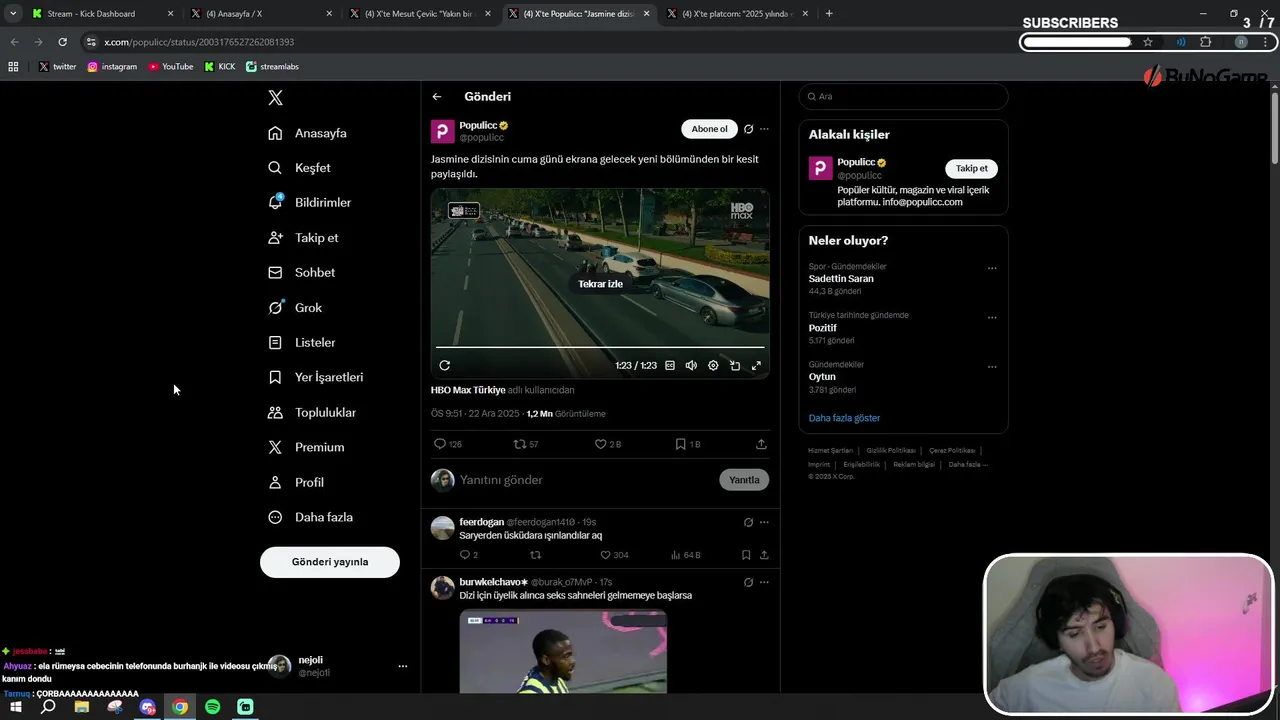Switch to Stream - Kick Dashboard tab
Viewport: 1280px width, 720px height.
point(103,14)
